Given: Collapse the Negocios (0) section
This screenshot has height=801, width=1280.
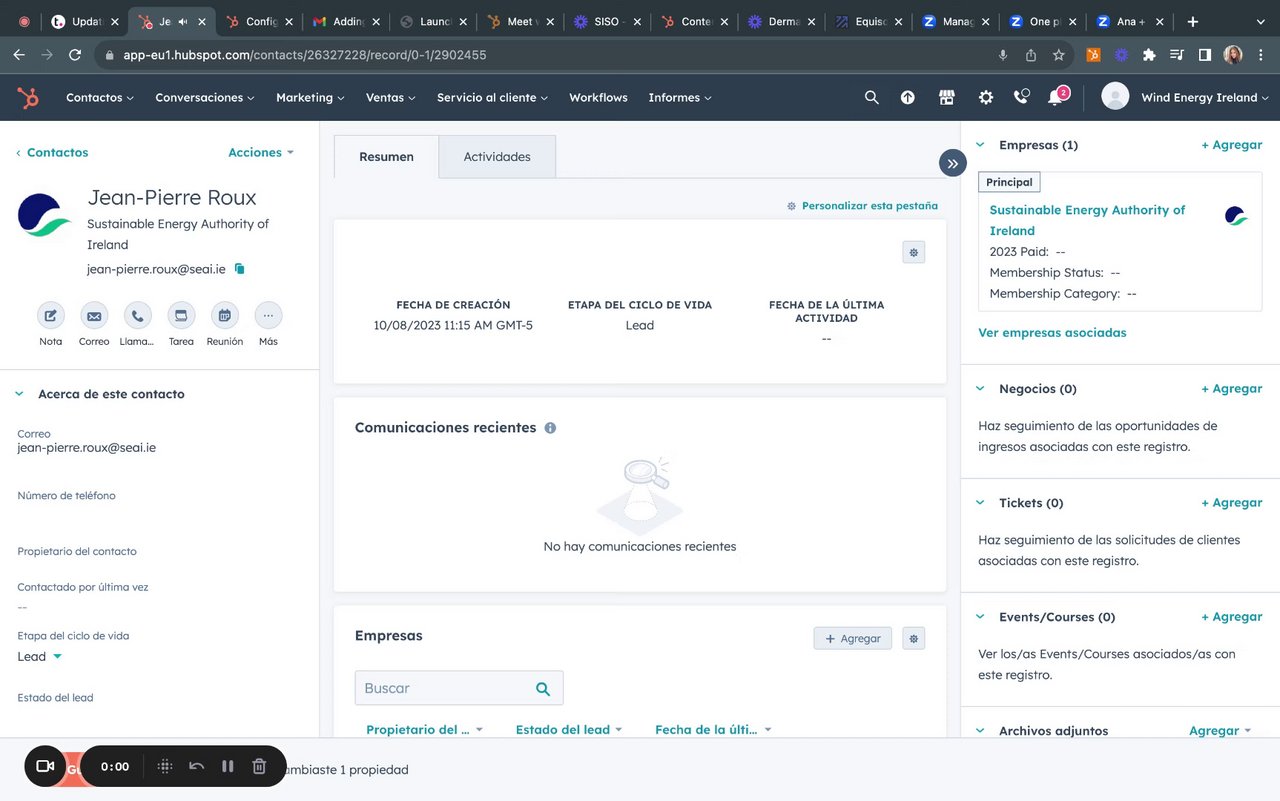Looking at the screenshot, I should [x=980, y=389].
